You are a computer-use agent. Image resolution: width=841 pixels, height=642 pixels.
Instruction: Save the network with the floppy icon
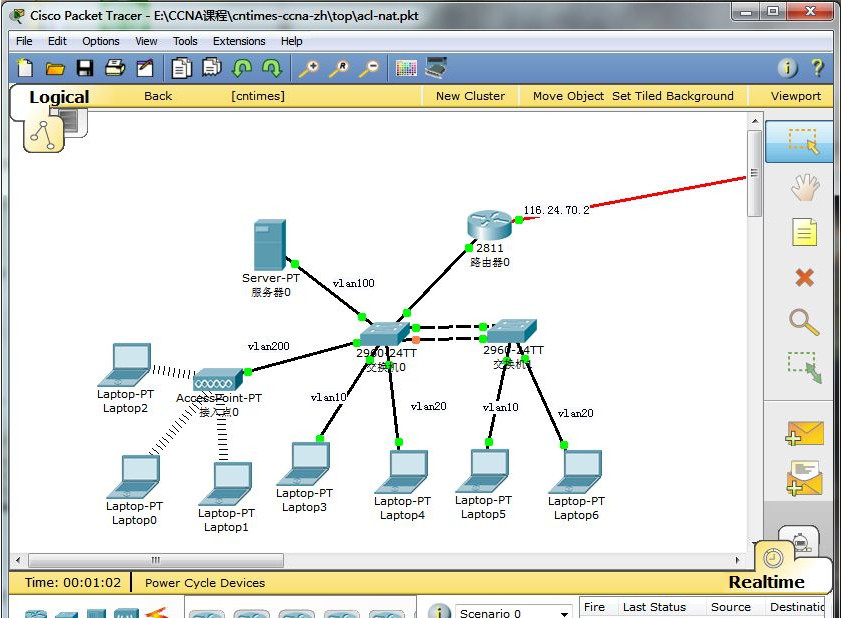tap(85, 68)
